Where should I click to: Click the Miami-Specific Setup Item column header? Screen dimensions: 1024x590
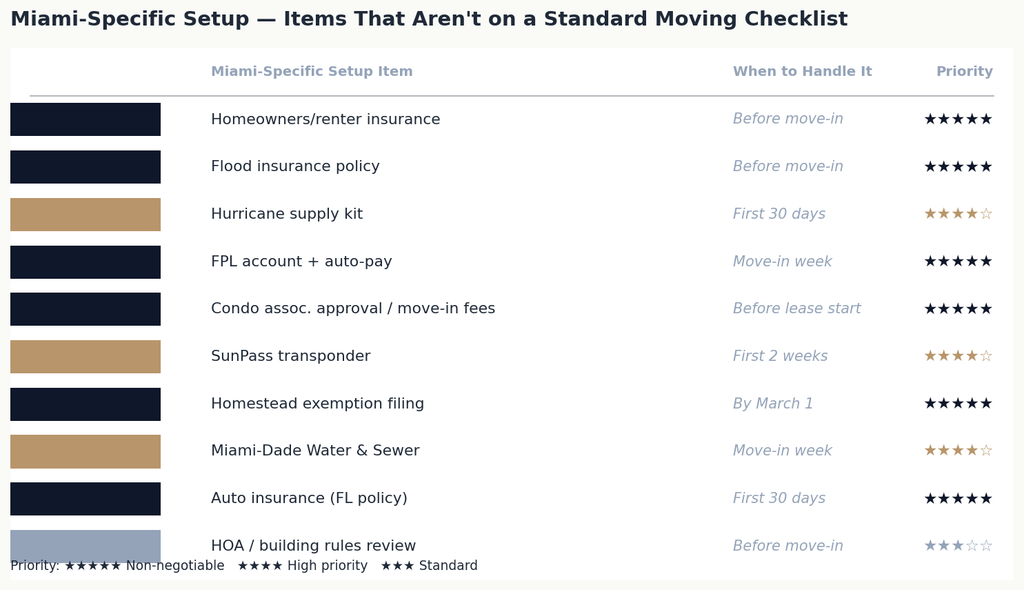(x=312, y=71)
